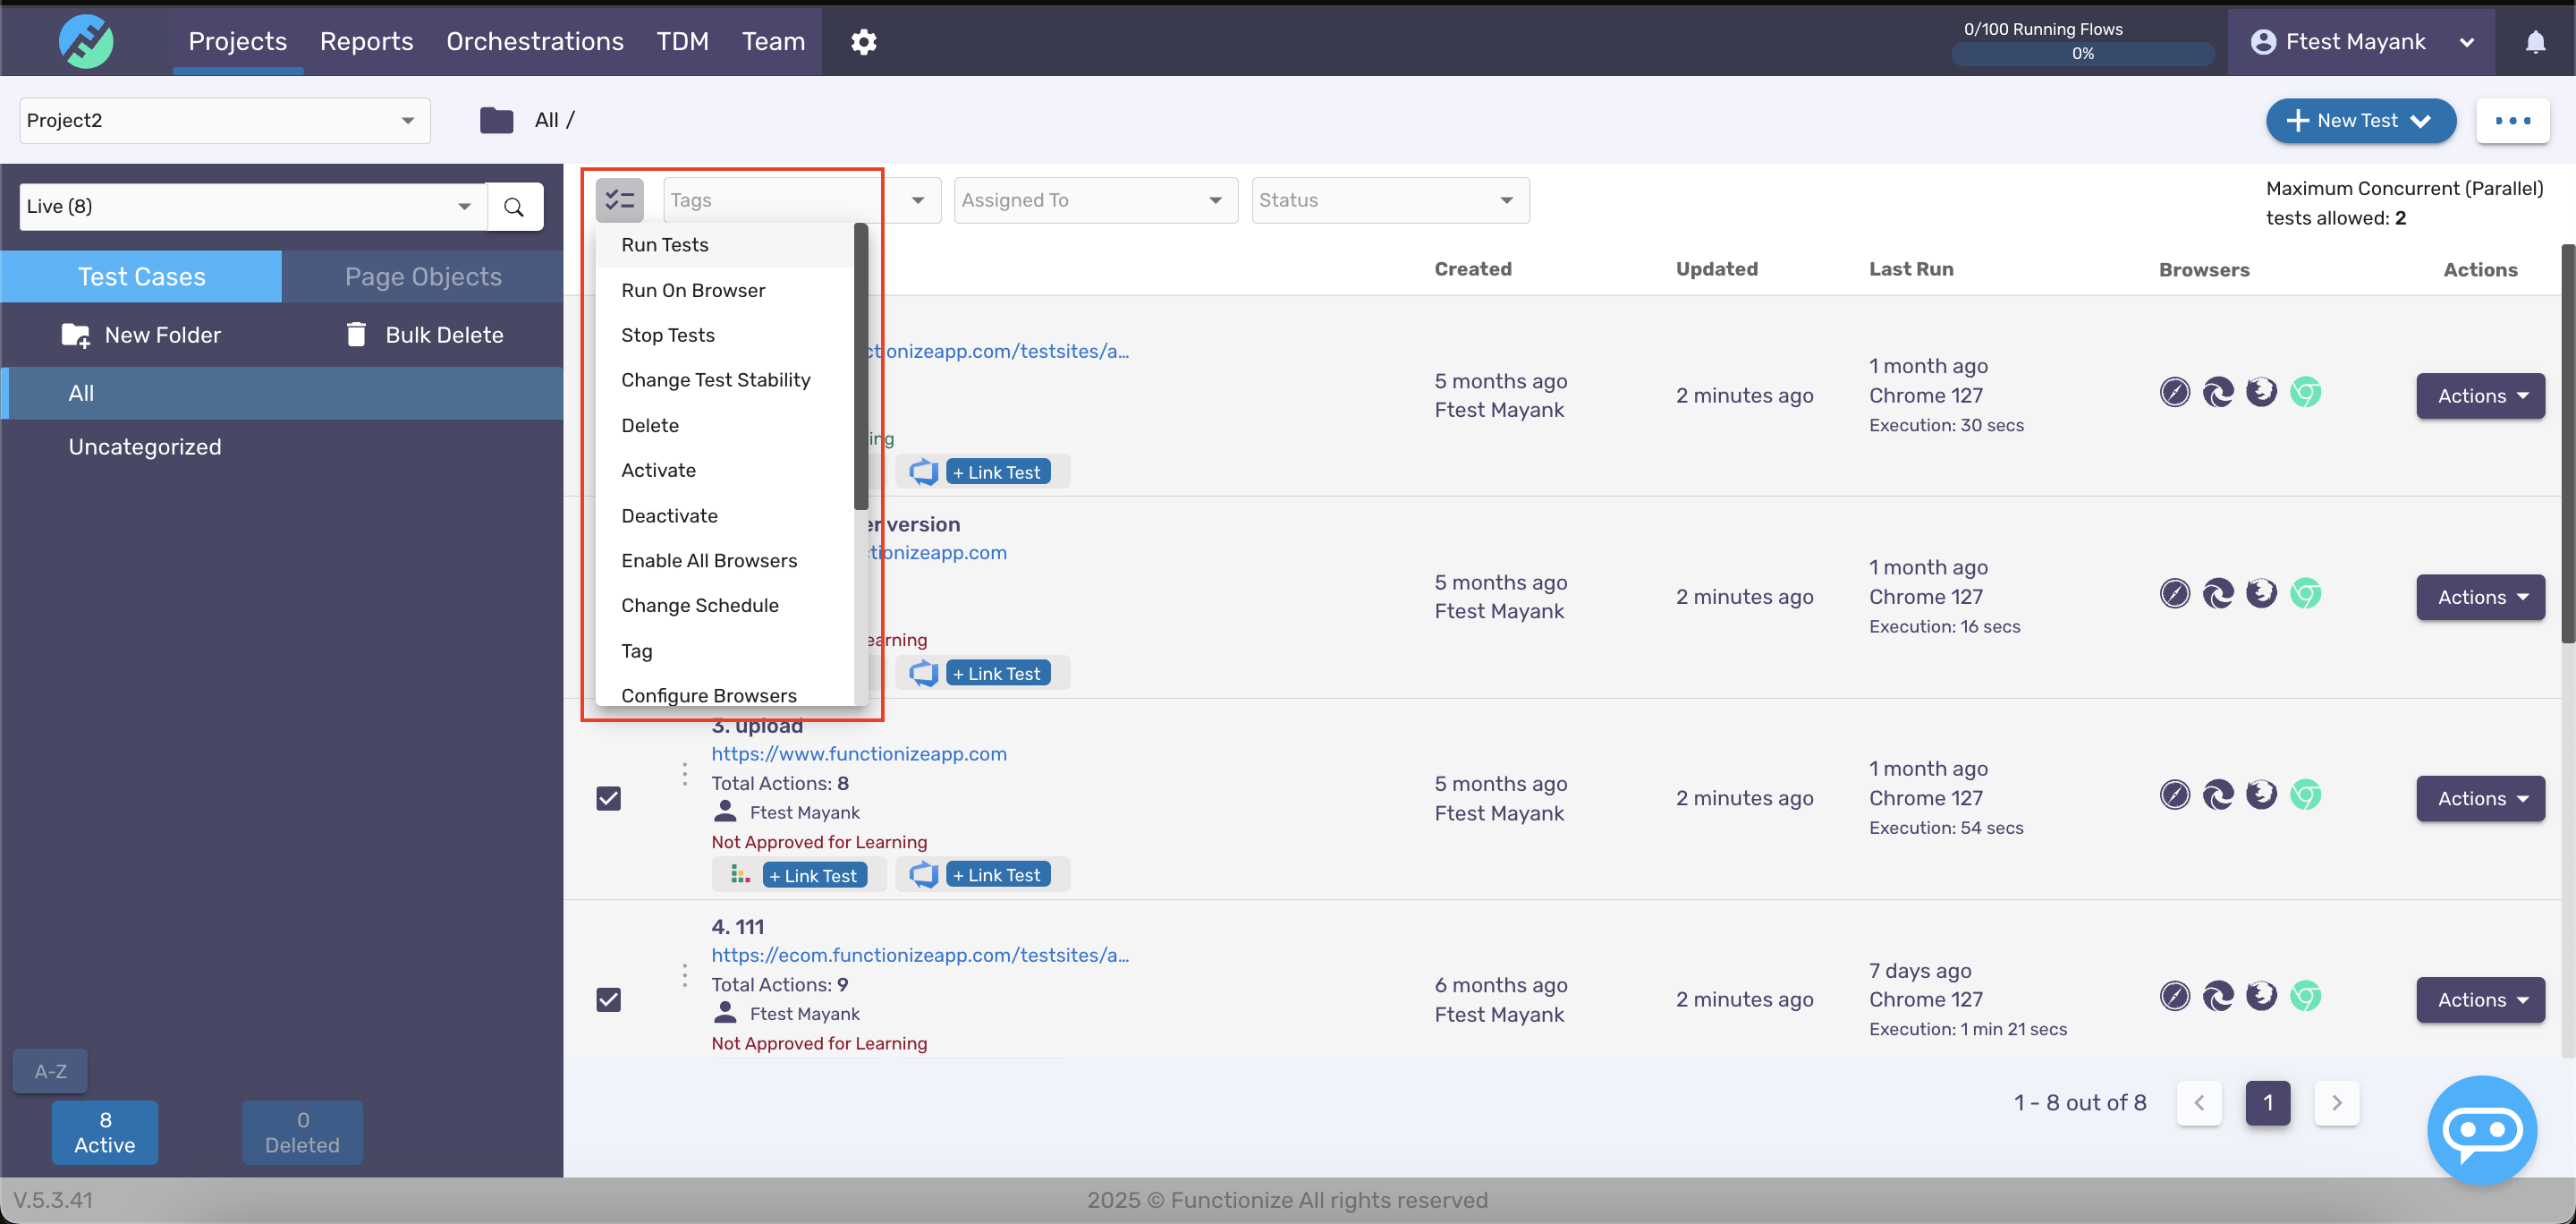Image resolution: width=2576 pixels, height=1224 pixels.
Task: Click Safari icon in the 111 test row
Action: point(2174,996)
